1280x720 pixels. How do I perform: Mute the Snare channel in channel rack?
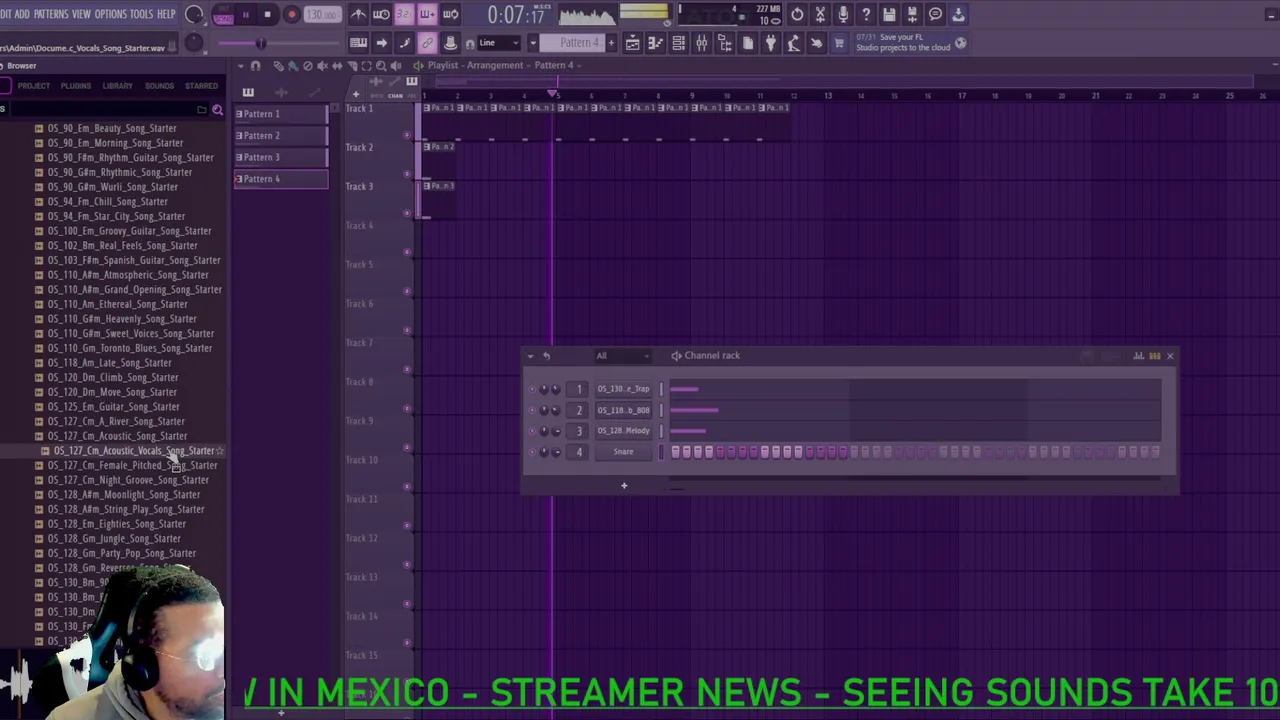click(532, 452)
